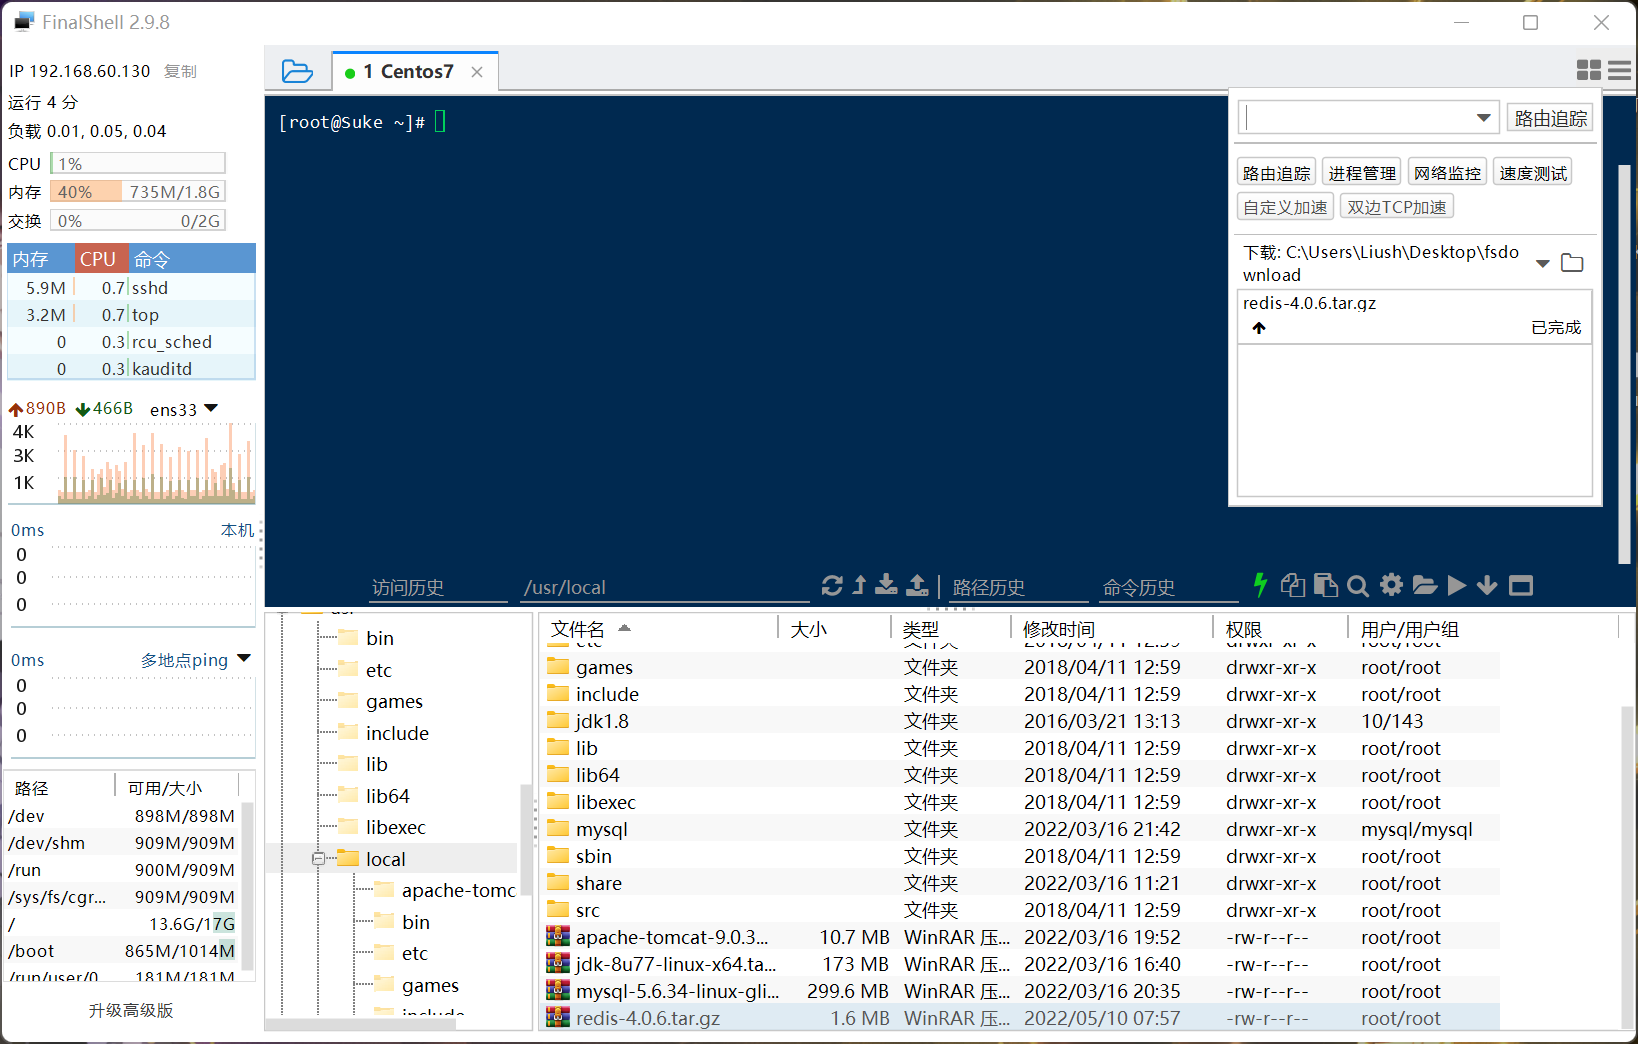Sort processes by 内存 tab
1638x1044 pixels.
42,259
